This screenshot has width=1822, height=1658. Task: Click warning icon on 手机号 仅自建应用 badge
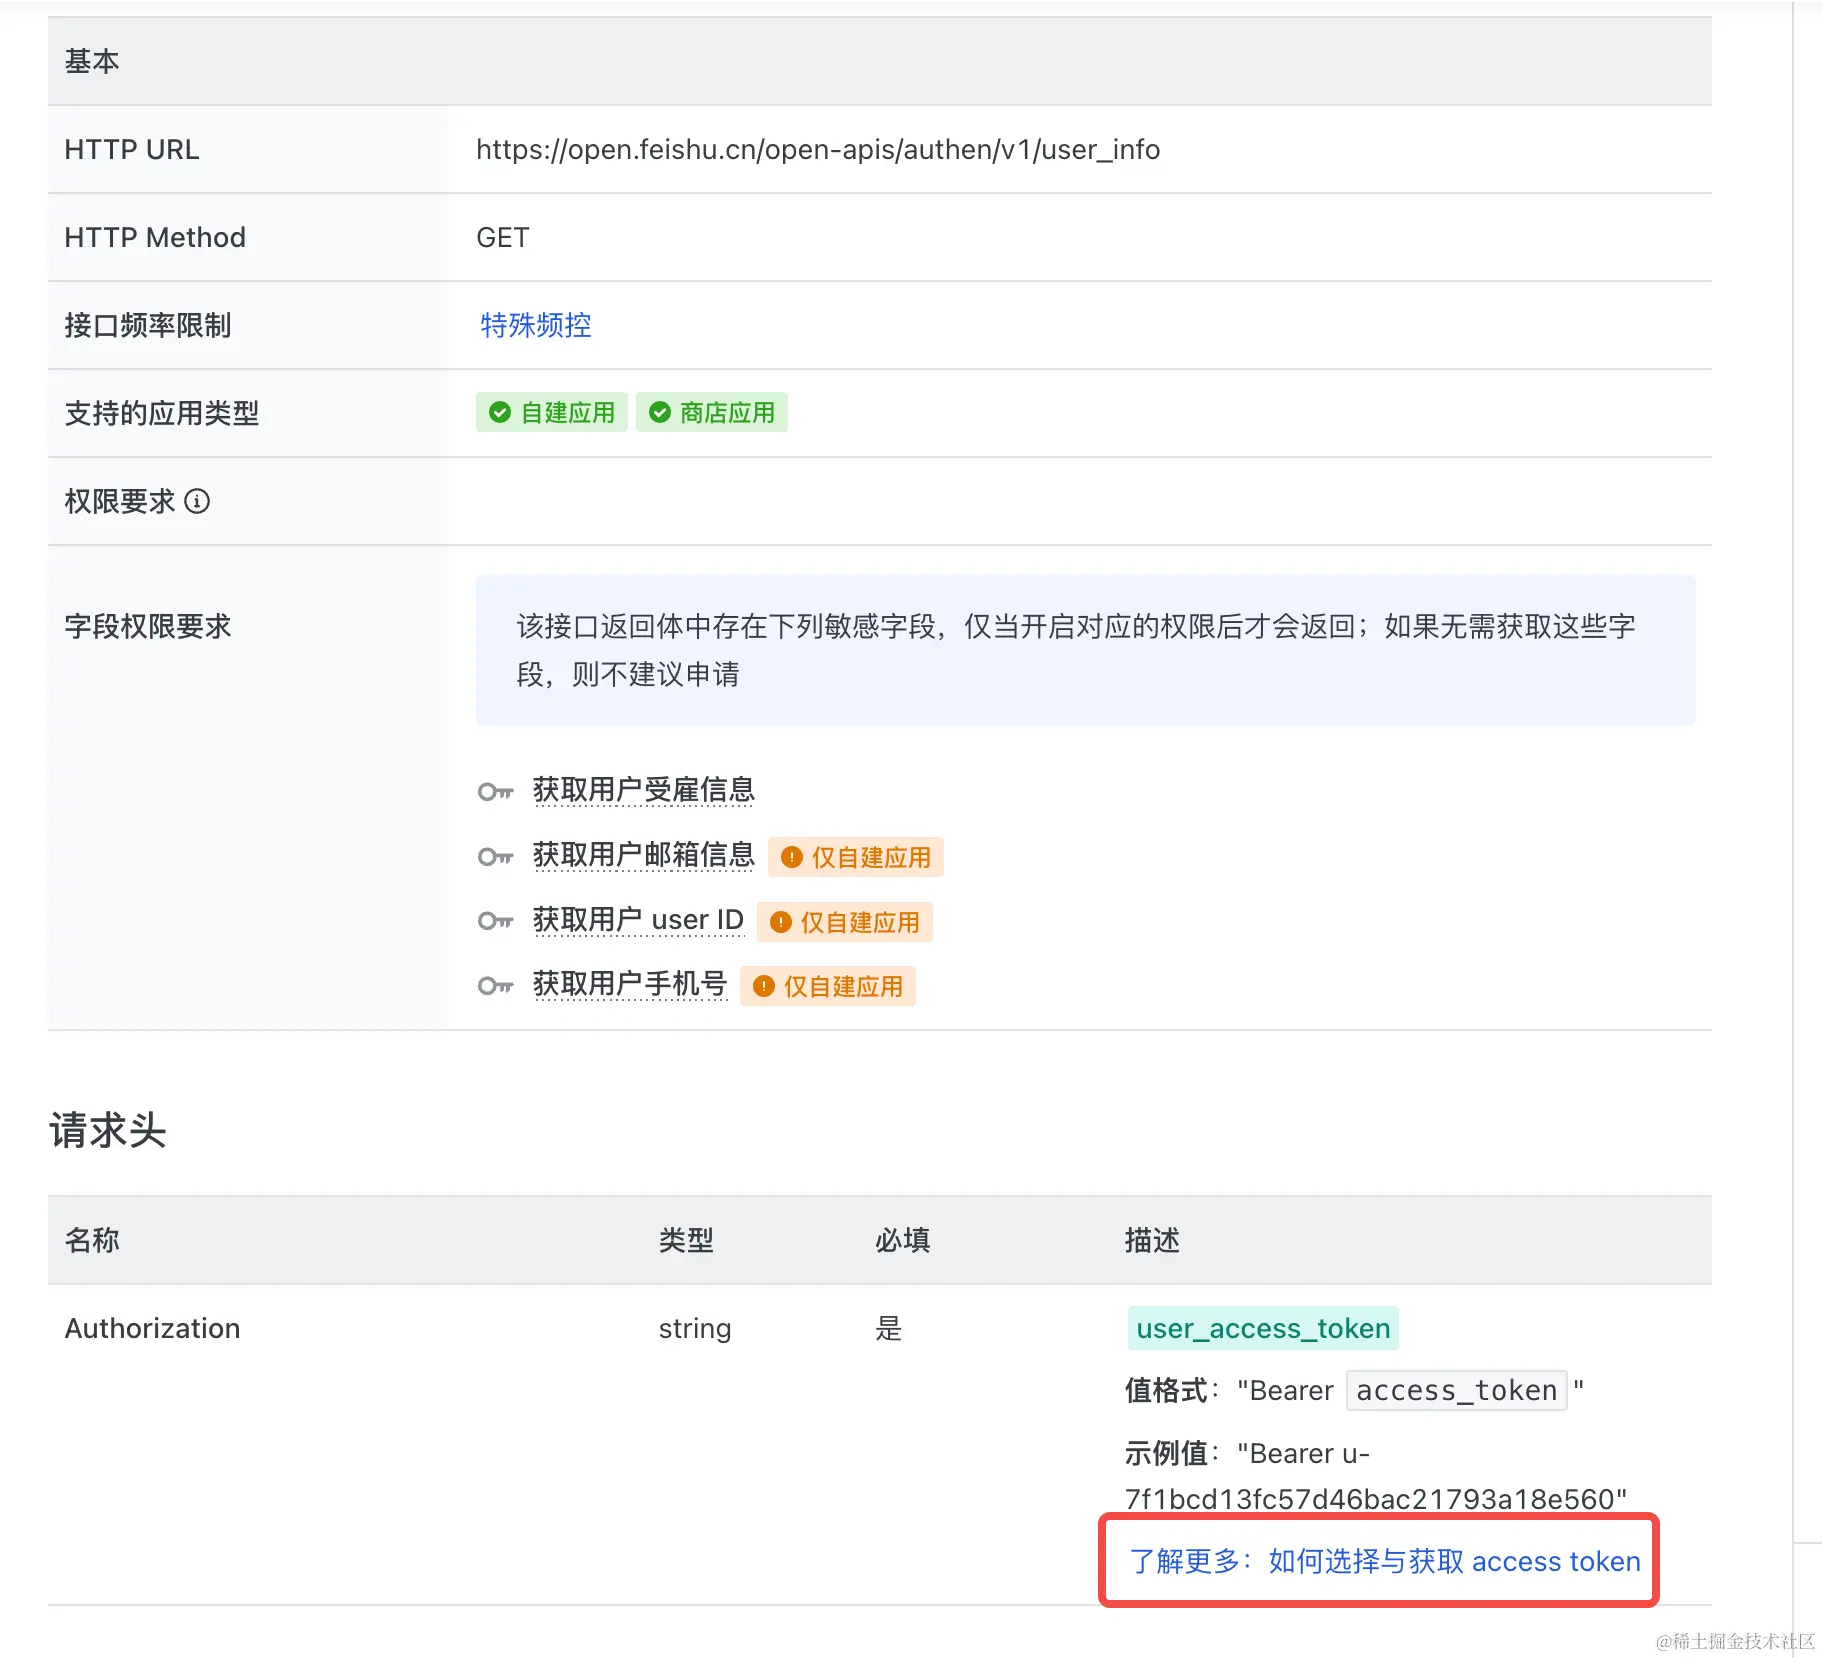(764, 986)
